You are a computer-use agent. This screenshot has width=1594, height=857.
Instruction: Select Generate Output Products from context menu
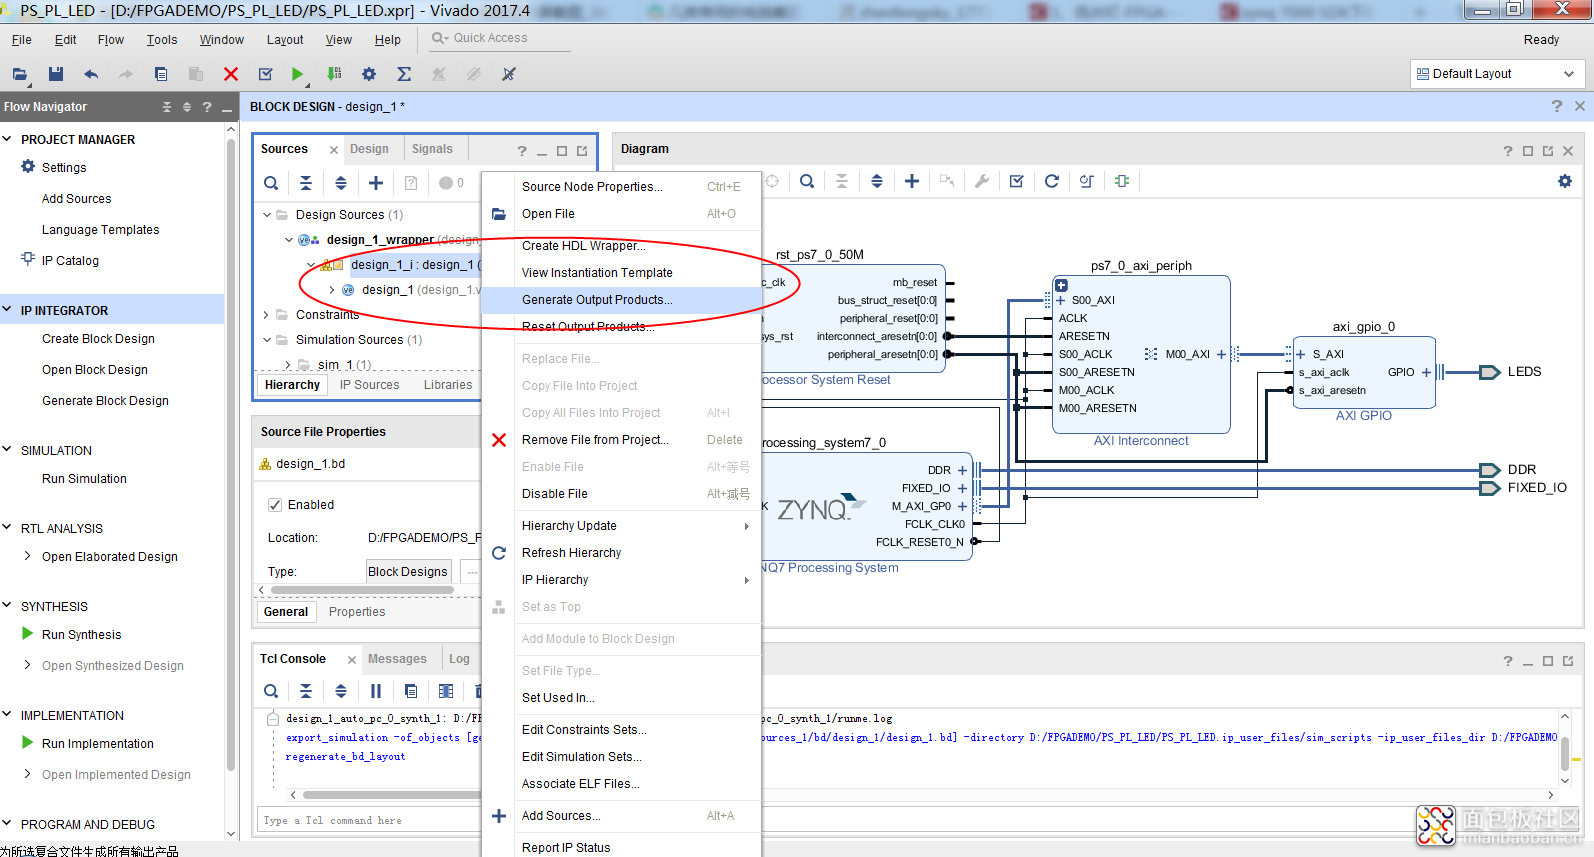pyautogui.click(x=621, y=300)
